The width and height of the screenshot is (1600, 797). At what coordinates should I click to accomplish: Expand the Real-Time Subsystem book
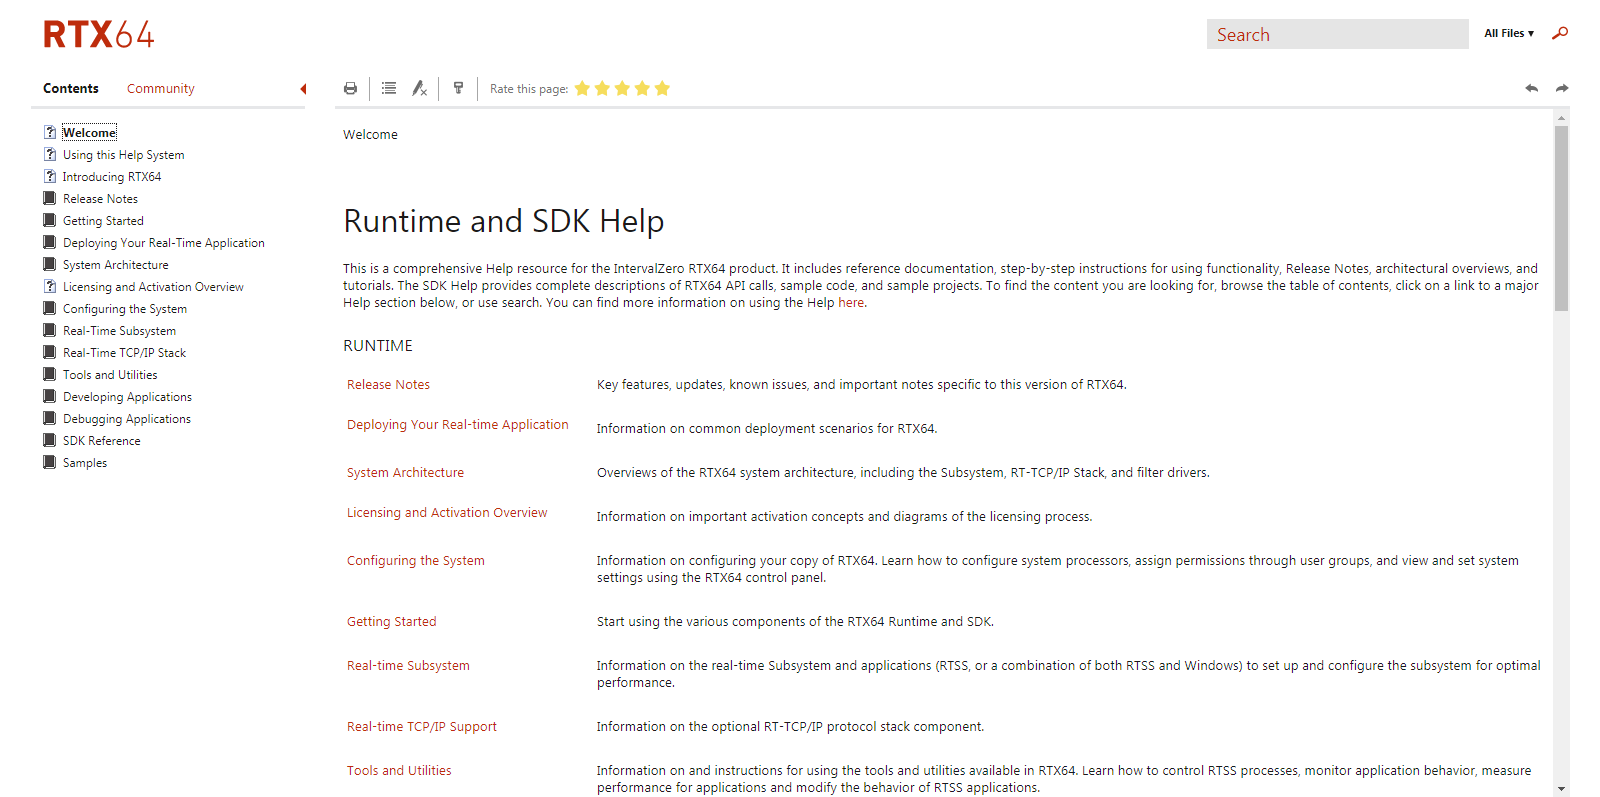pyautogui.click(x=50, y=330)
